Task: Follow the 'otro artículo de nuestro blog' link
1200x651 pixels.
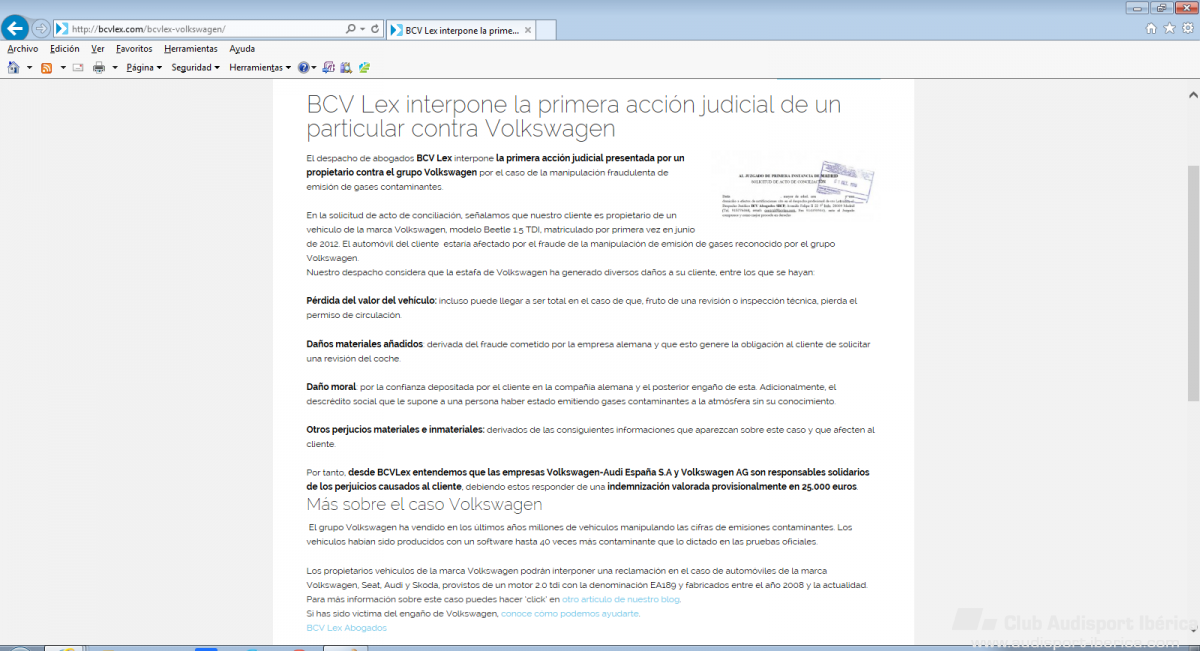Action: coord(620,599)
